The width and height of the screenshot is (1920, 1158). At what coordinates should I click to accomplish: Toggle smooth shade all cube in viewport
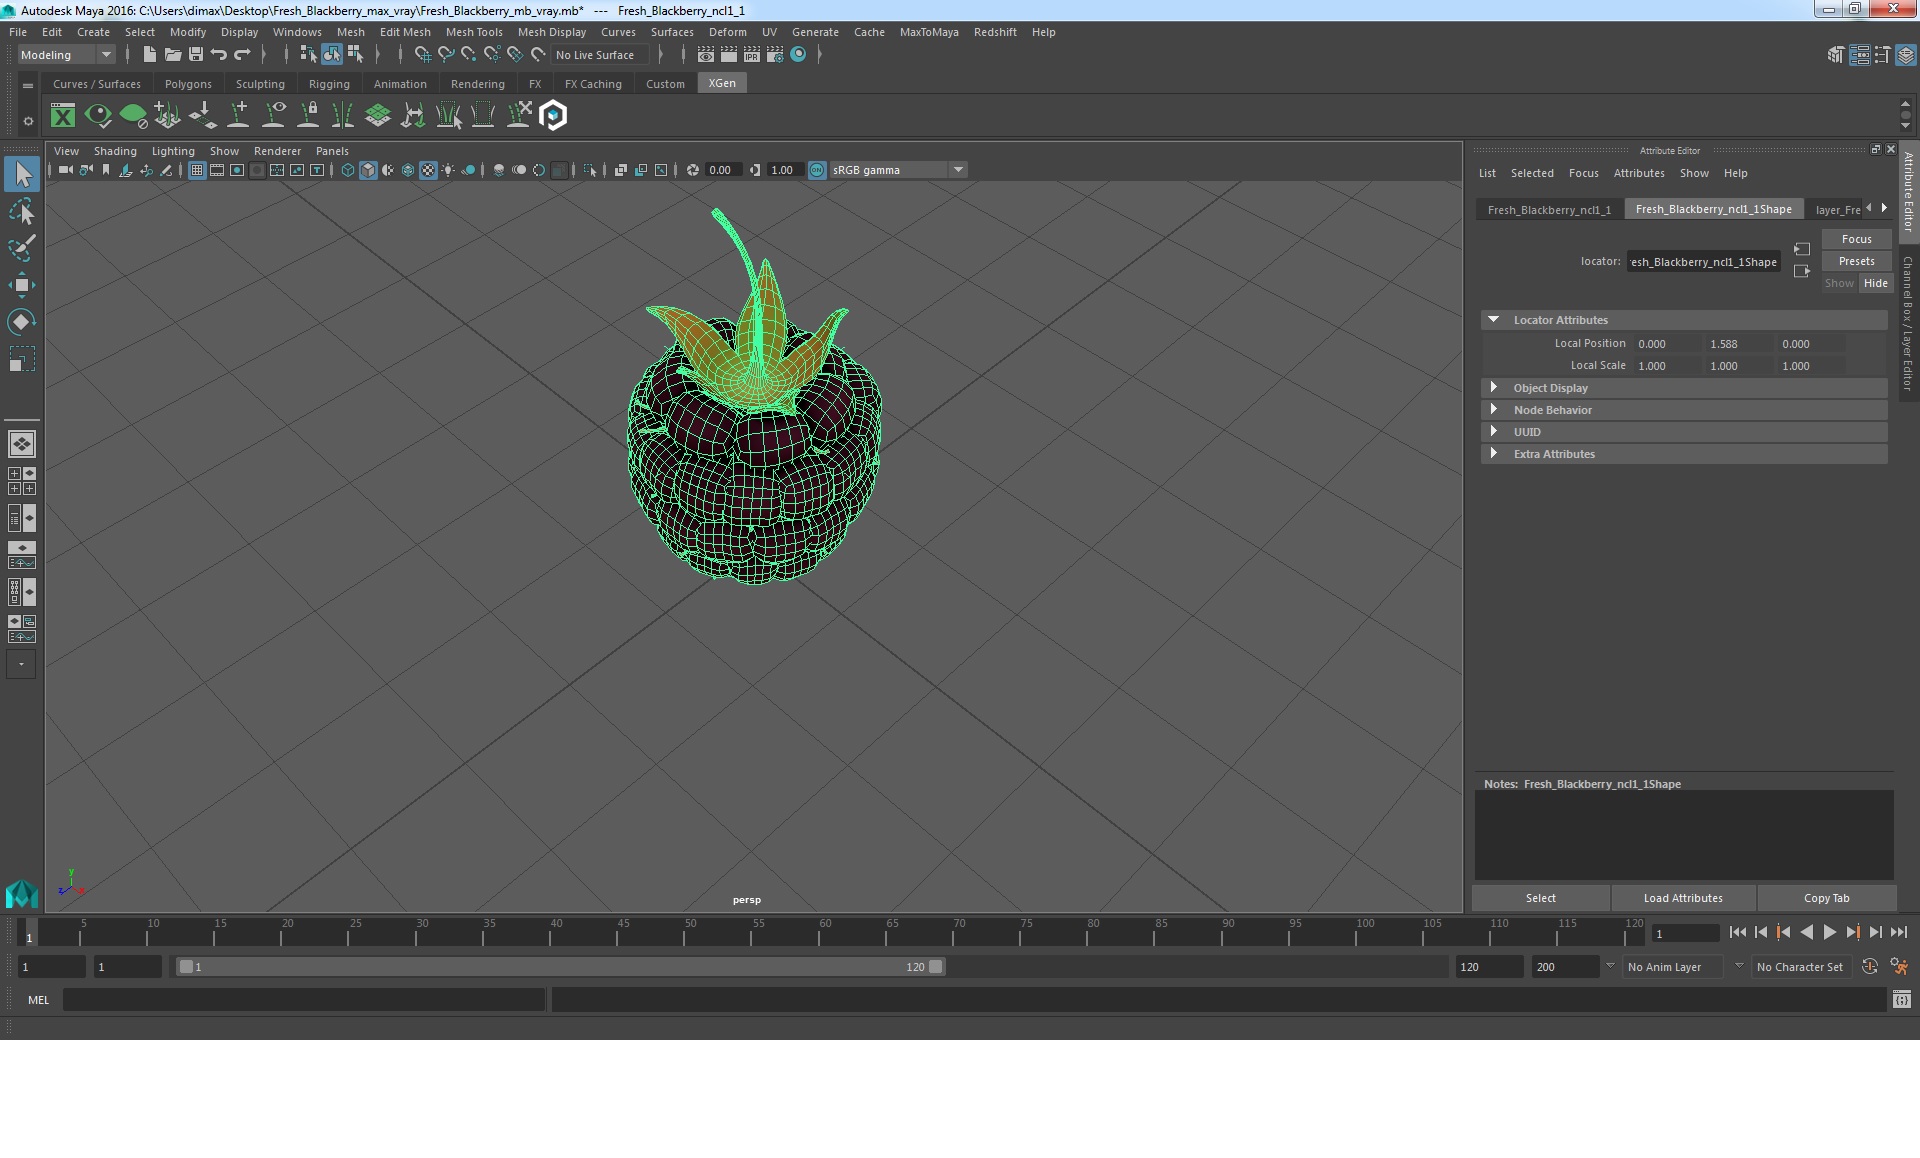click(368, 170)
